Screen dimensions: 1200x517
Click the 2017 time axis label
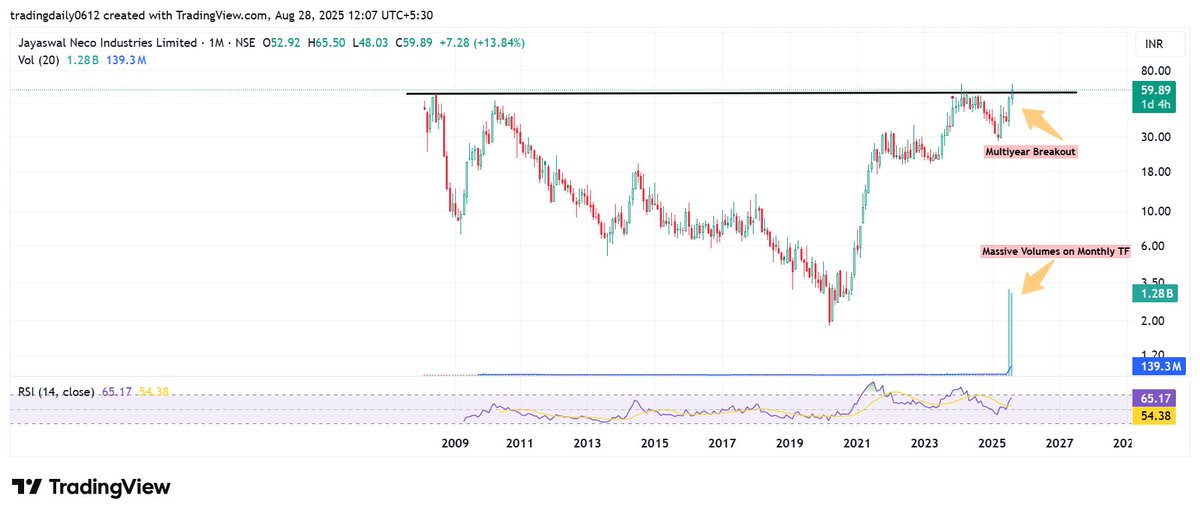(722, 443)
